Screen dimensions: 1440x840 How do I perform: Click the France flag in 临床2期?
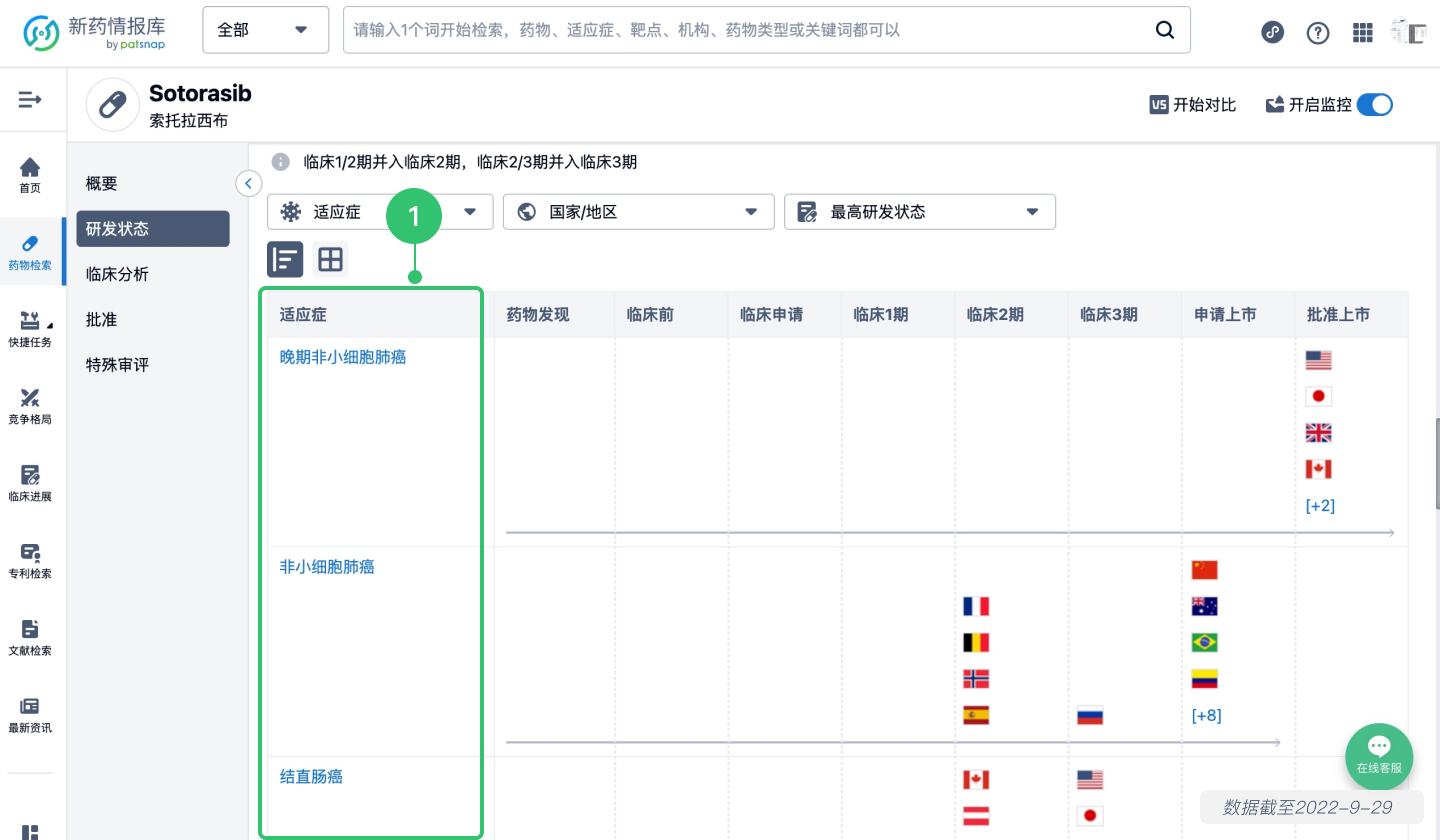tap(976, 606)
